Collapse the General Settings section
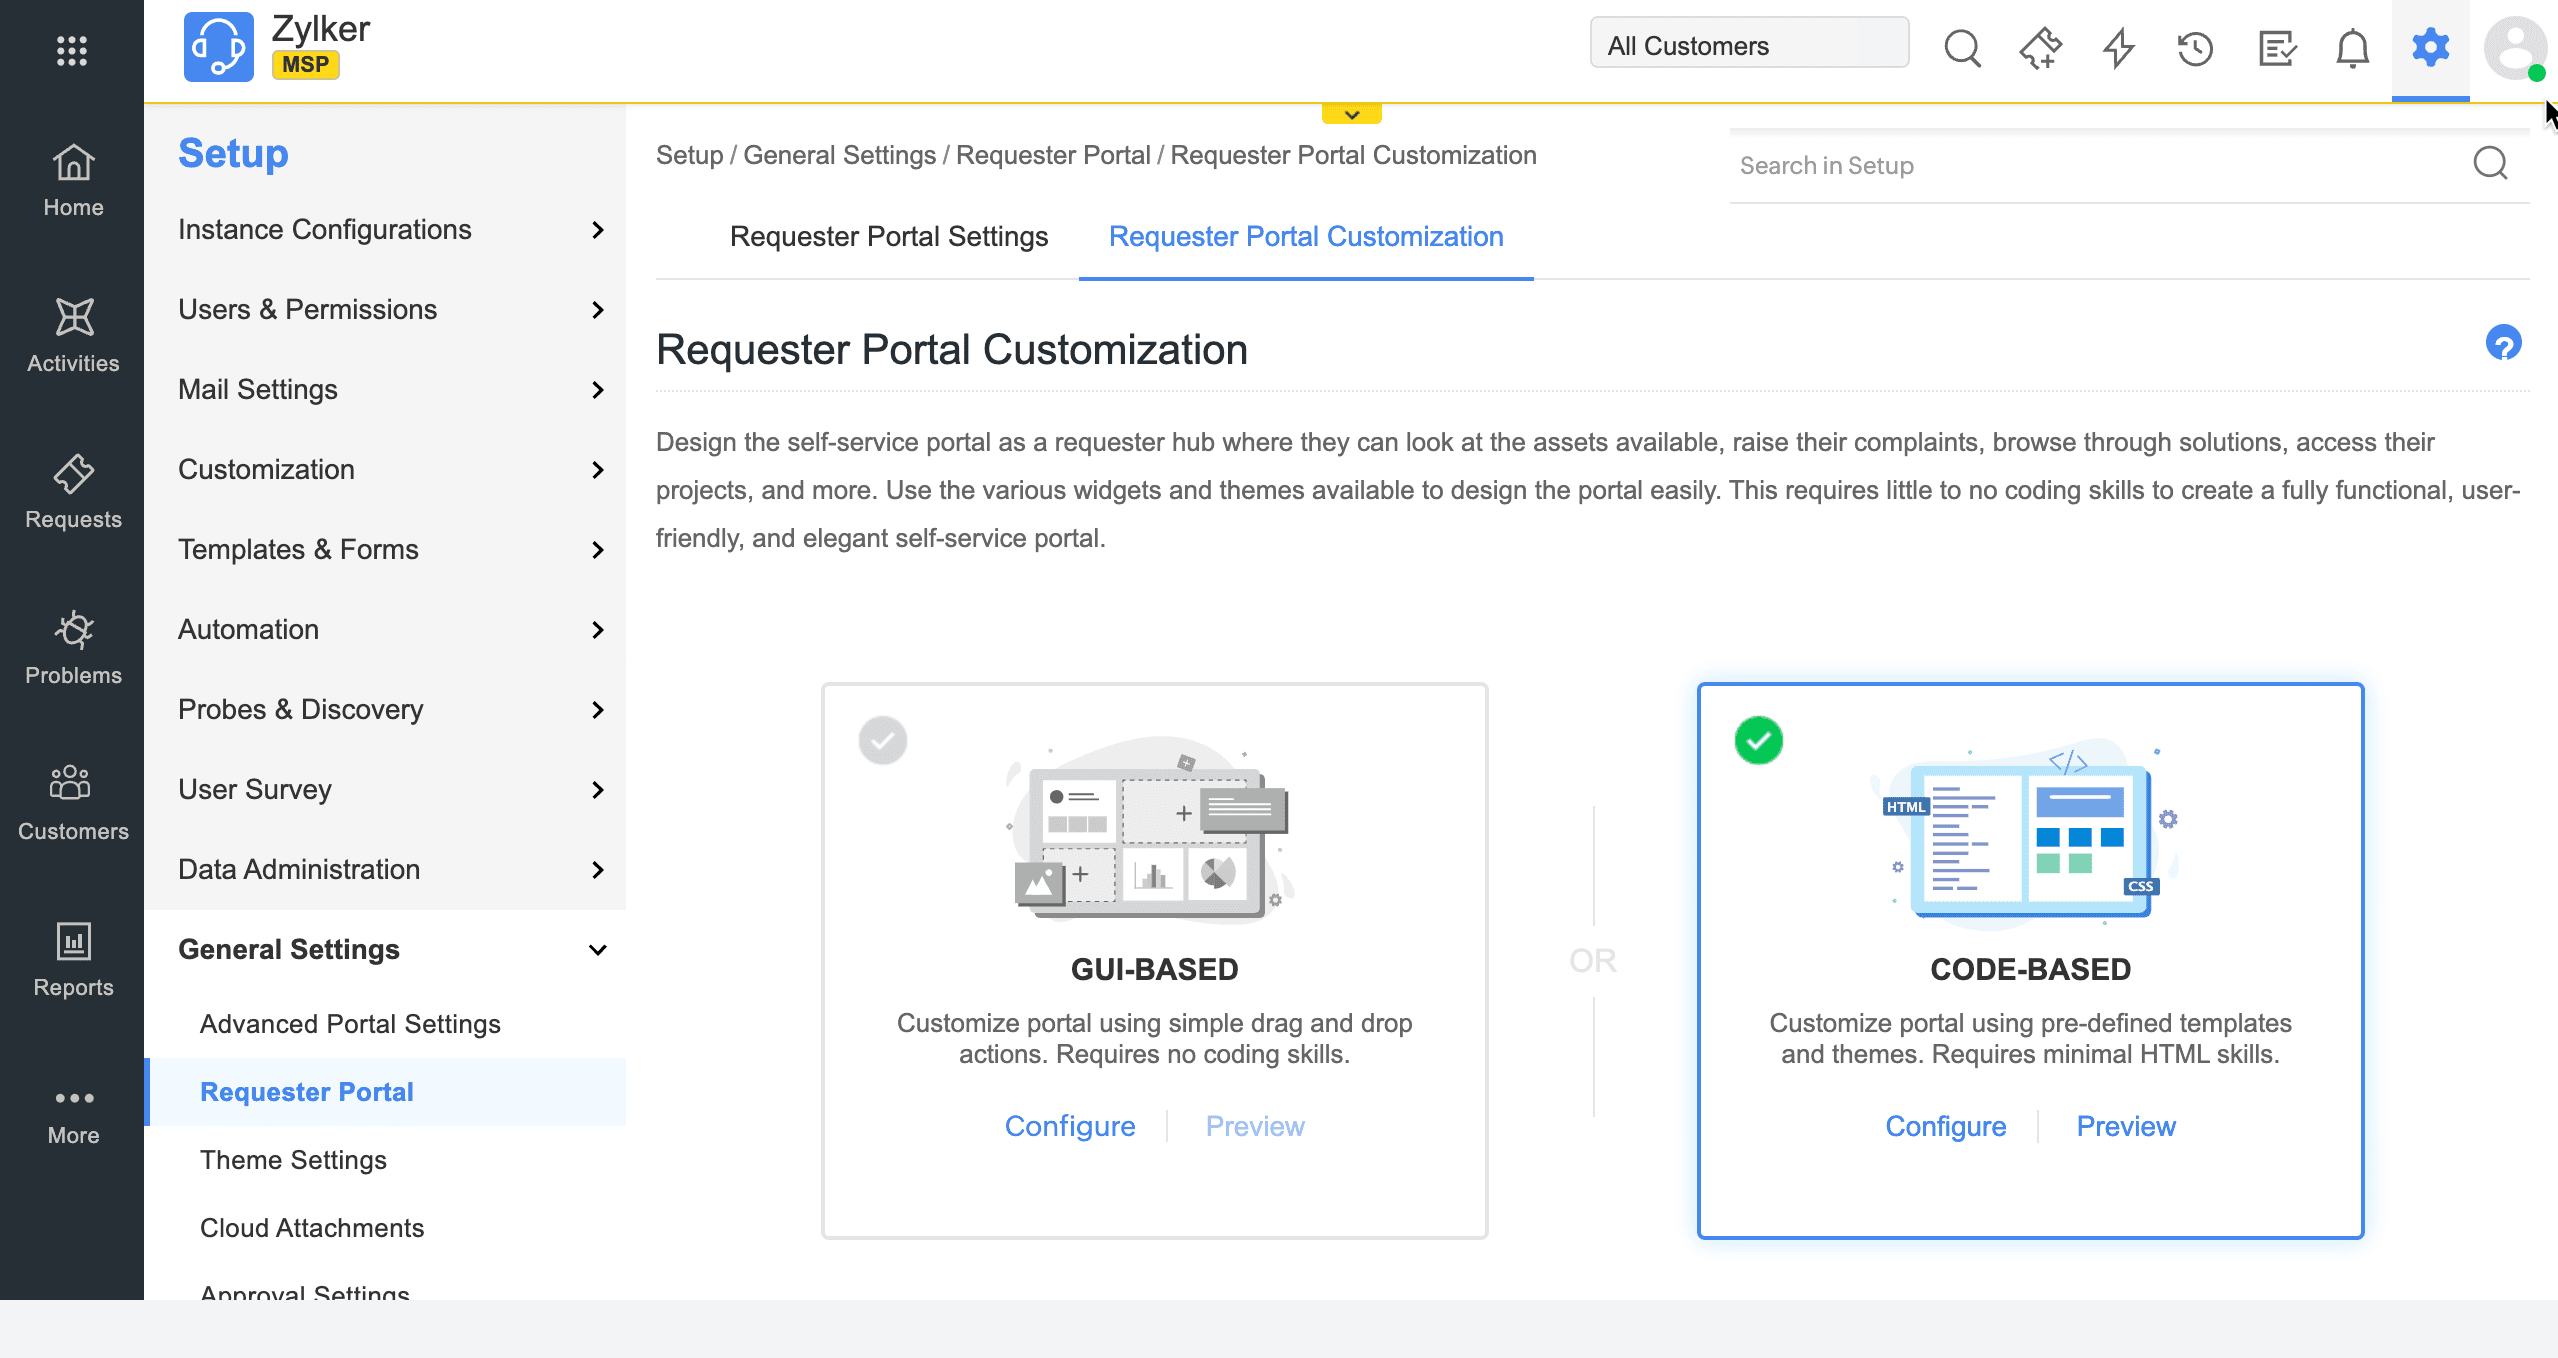 [597, 949]
